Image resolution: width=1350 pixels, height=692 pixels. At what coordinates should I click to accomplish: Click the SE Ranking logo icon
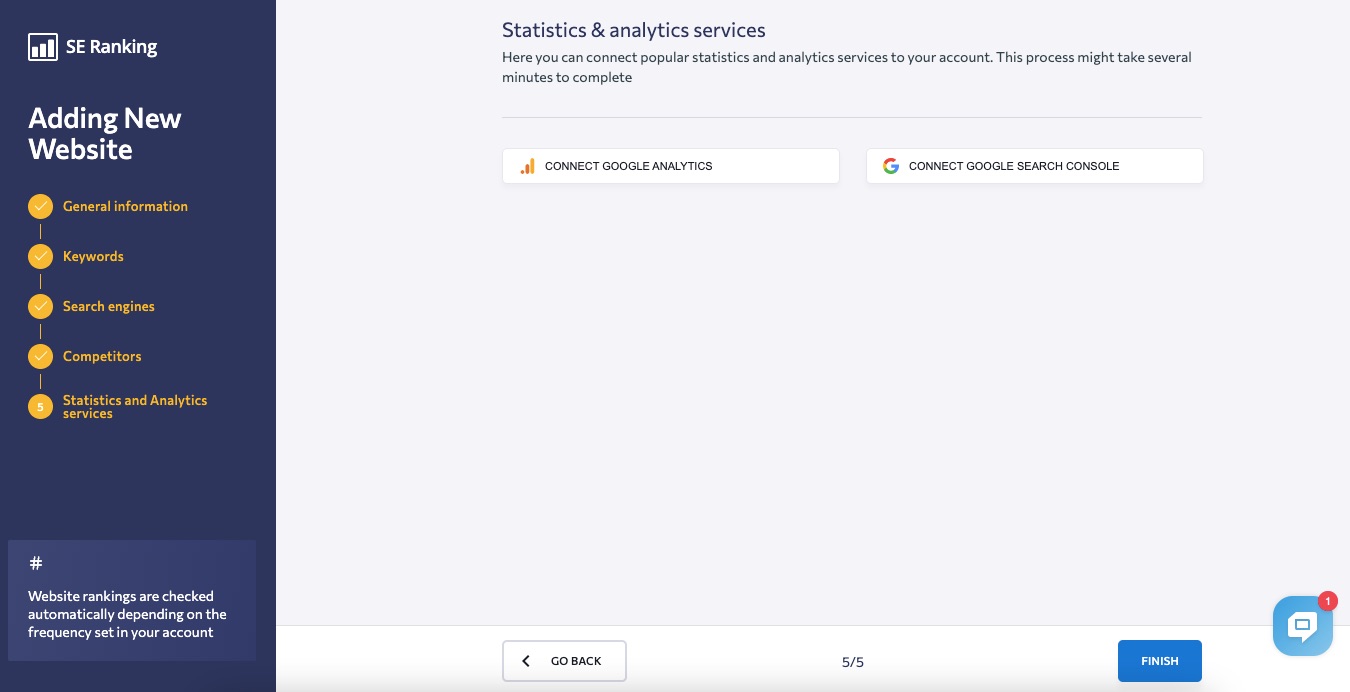[43, 47]
